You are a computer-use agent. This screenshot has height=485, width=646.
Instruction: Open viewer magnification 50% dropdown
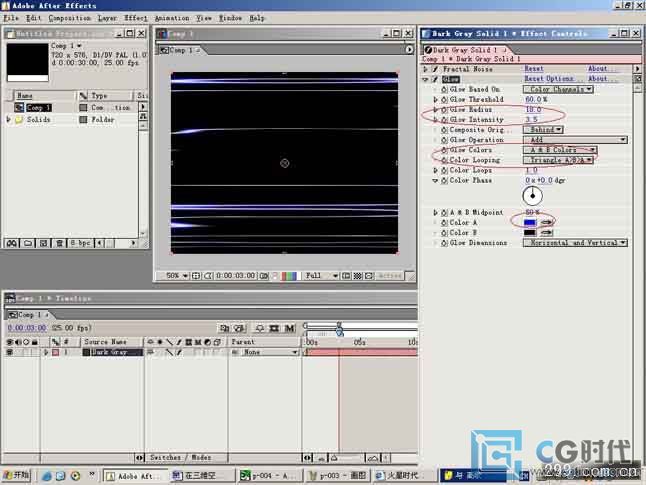click(x=176, y=276)
